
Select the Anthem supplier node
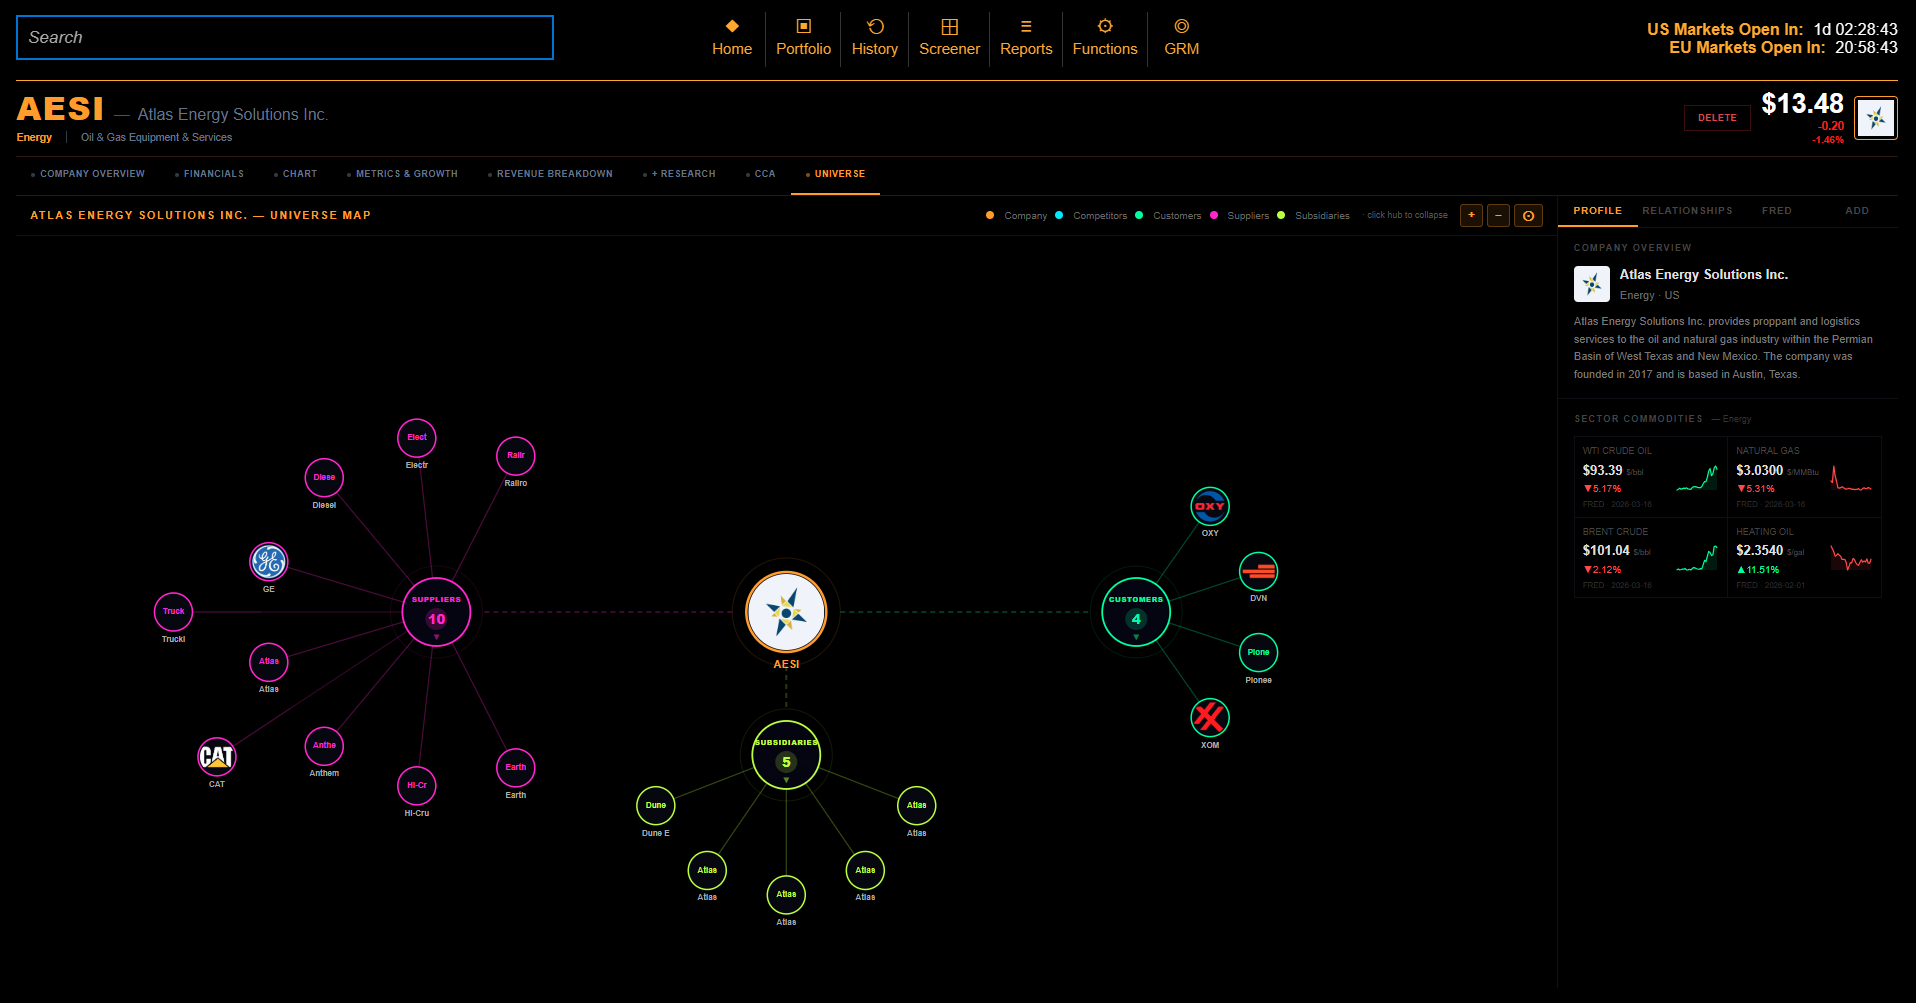click(324, 745)
